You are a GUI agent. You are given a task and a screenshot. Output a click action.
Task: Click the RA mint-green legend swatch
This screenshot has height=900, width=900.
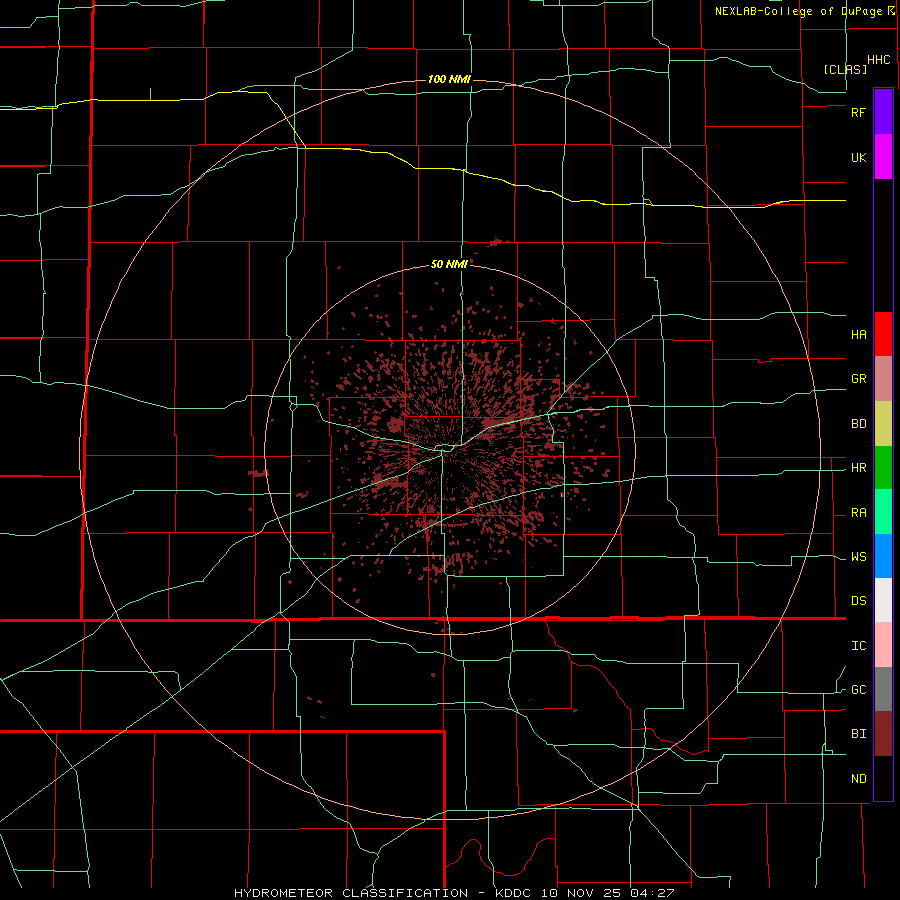tap(883, 512)
